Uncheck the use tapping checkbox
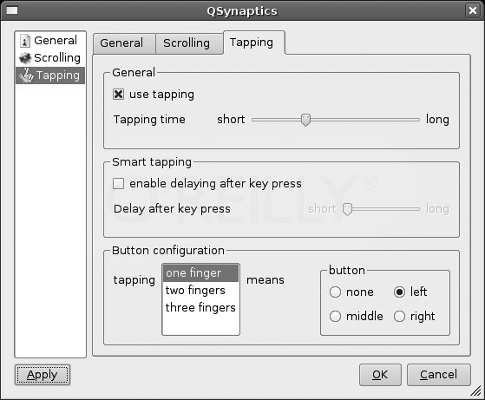 (x=118, y=94)
